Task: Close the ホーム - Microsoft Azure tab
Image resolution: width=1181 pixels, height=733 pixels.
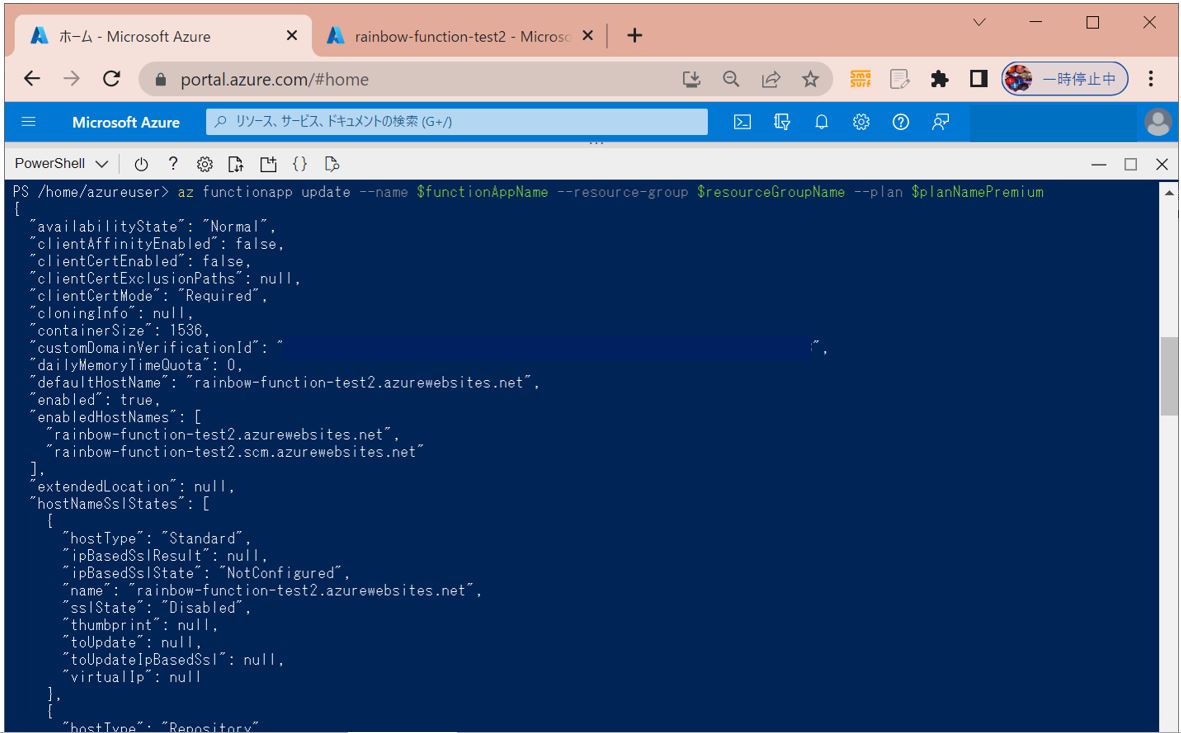Action: click(x=292, y=36)
